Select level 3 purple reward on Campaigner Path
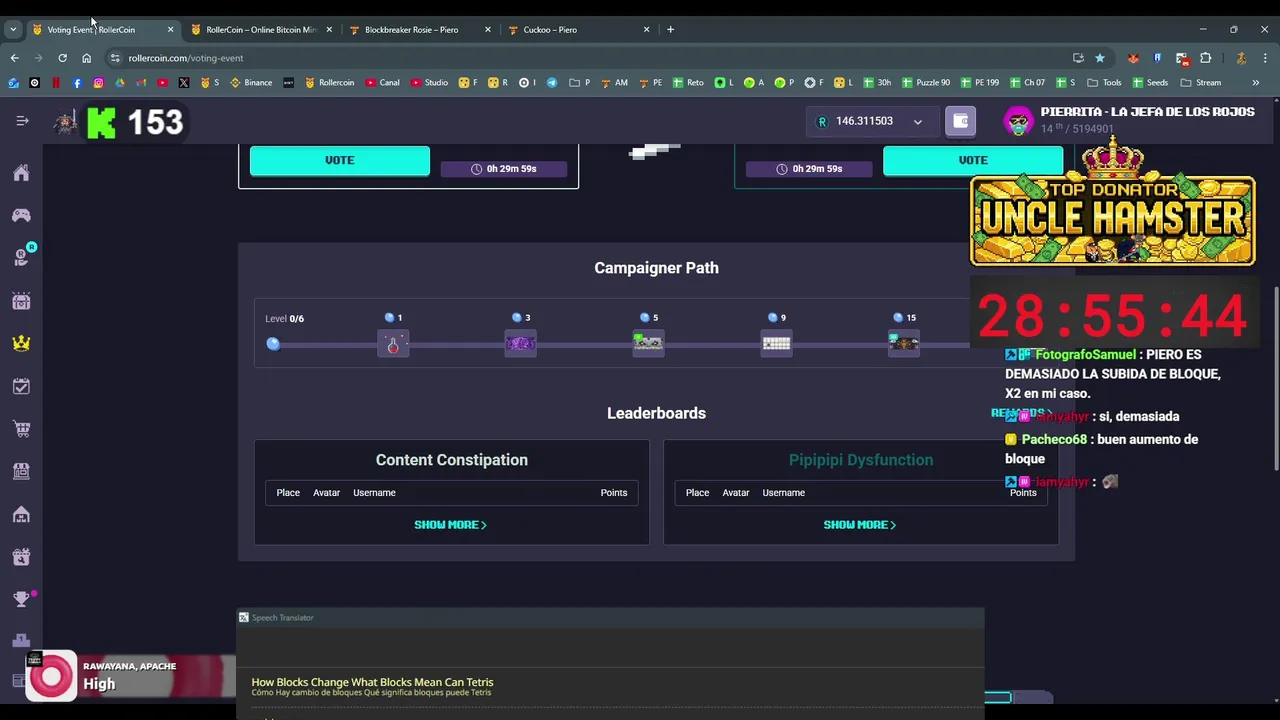The height and width of the screenshot is (720, 1280). (x=520, y=344)
